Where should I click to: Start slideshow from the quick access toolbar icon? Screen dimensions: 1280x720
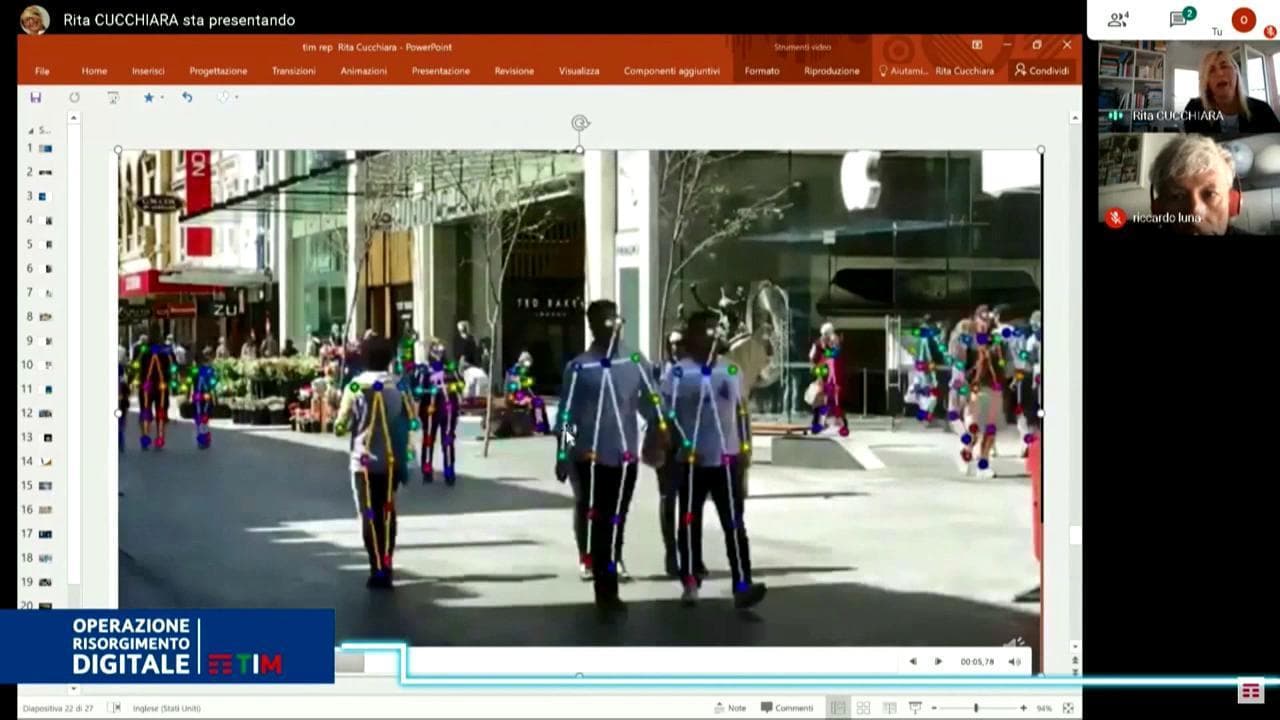113,98
